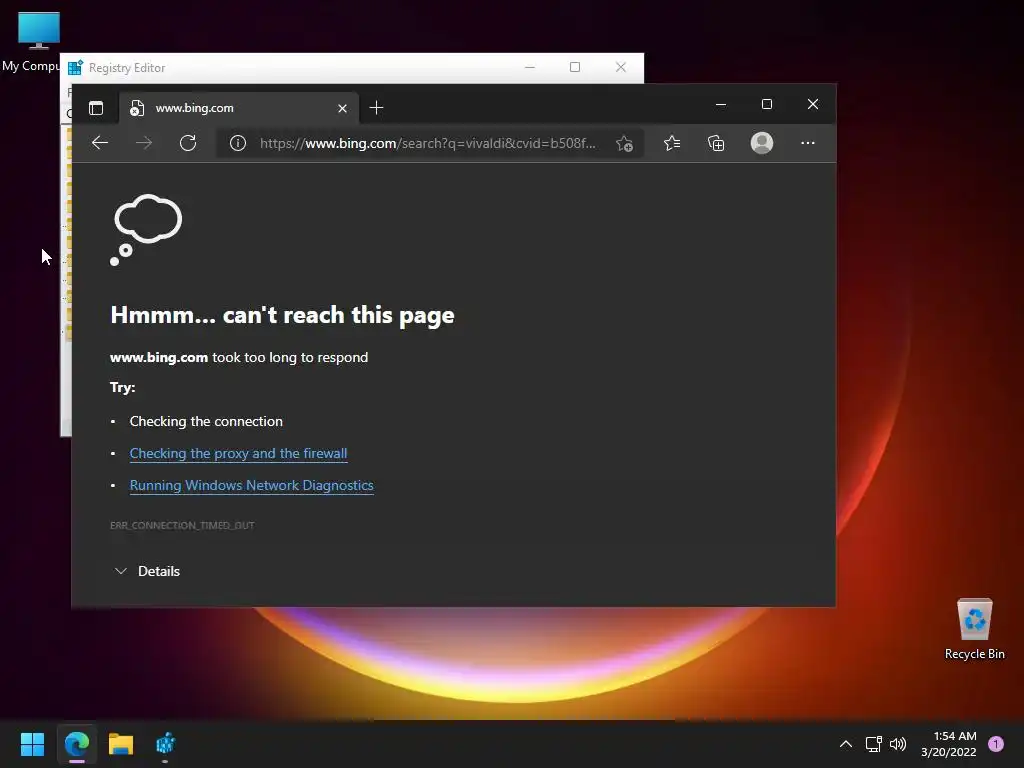
Task: Open the tab actions menu icon in Edge
Action: (x=96, y=108)
